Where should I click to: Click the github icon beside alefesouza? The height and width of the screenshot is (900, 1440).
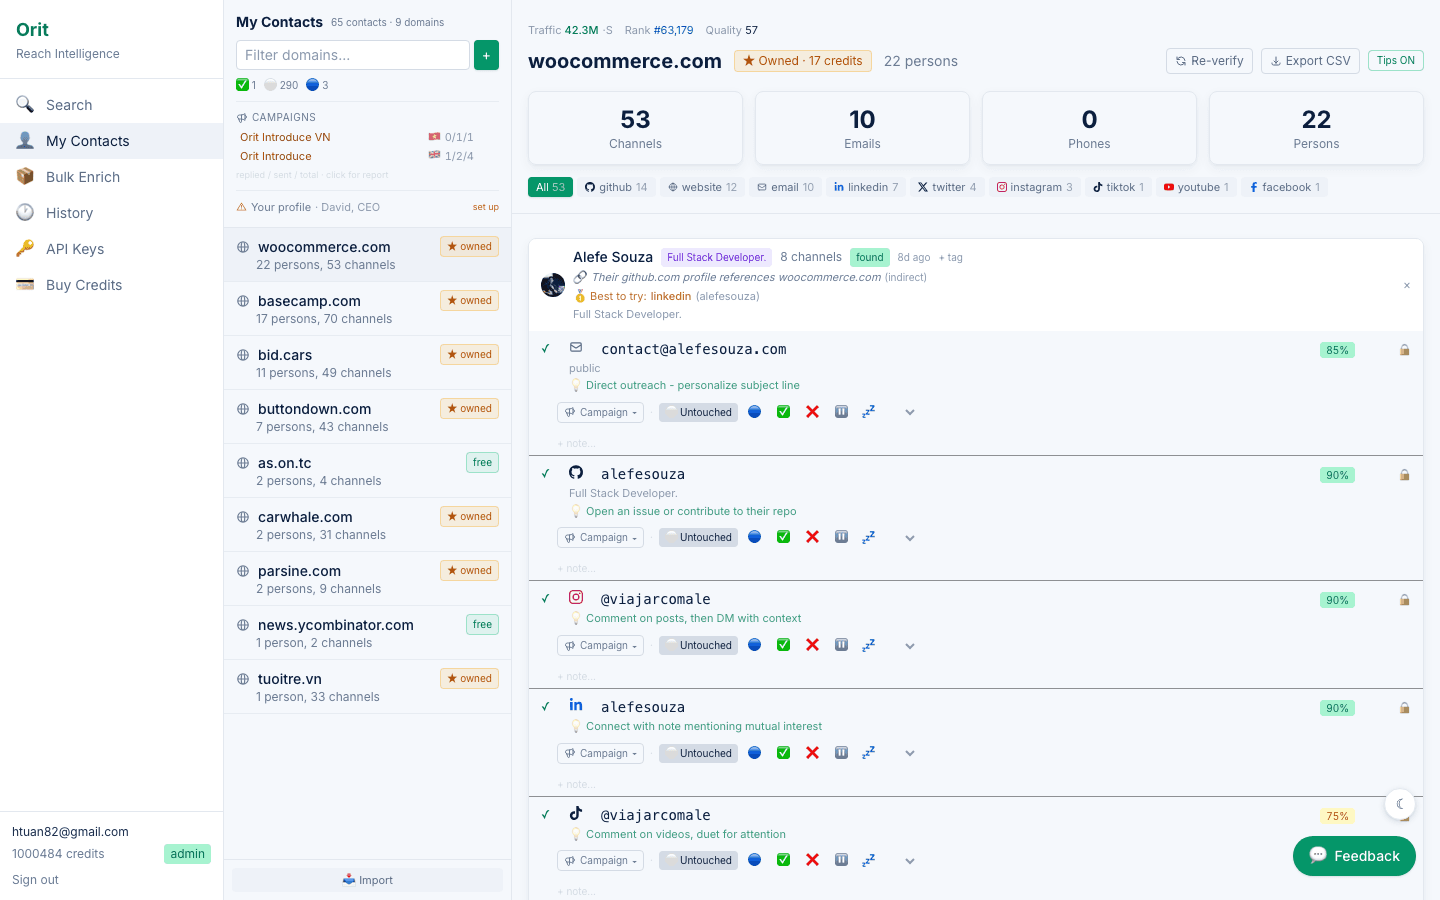click(576, 472)
